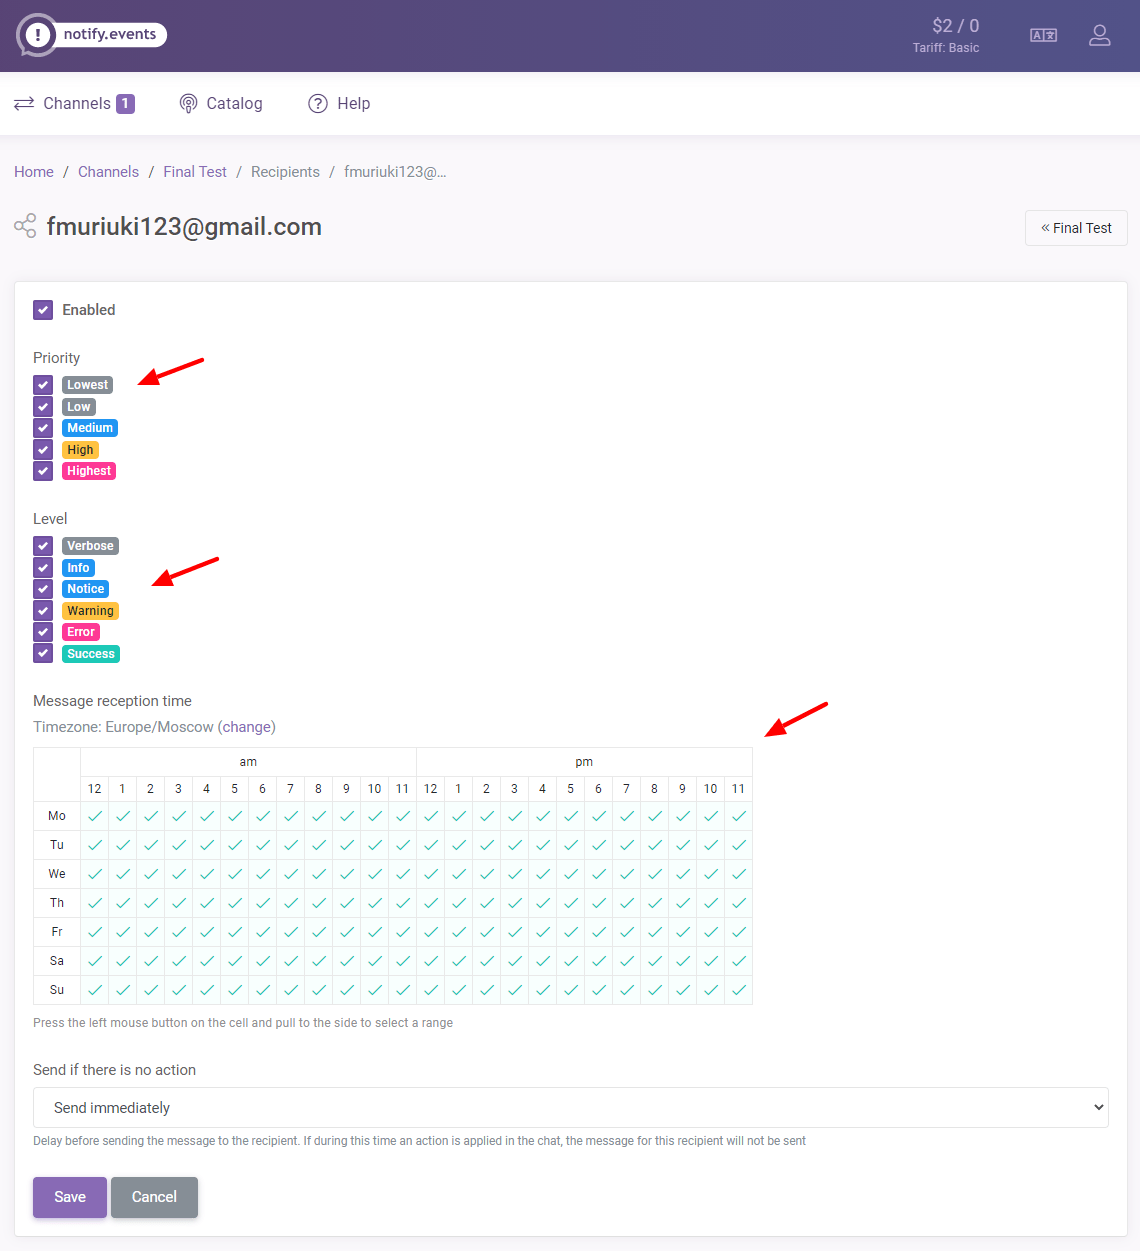Image resolution: width=1140 pixels, height=1251 pixels.
Task: Toggle Friday 6 pm checkmark cell
Action: click(x=599, y=932)
